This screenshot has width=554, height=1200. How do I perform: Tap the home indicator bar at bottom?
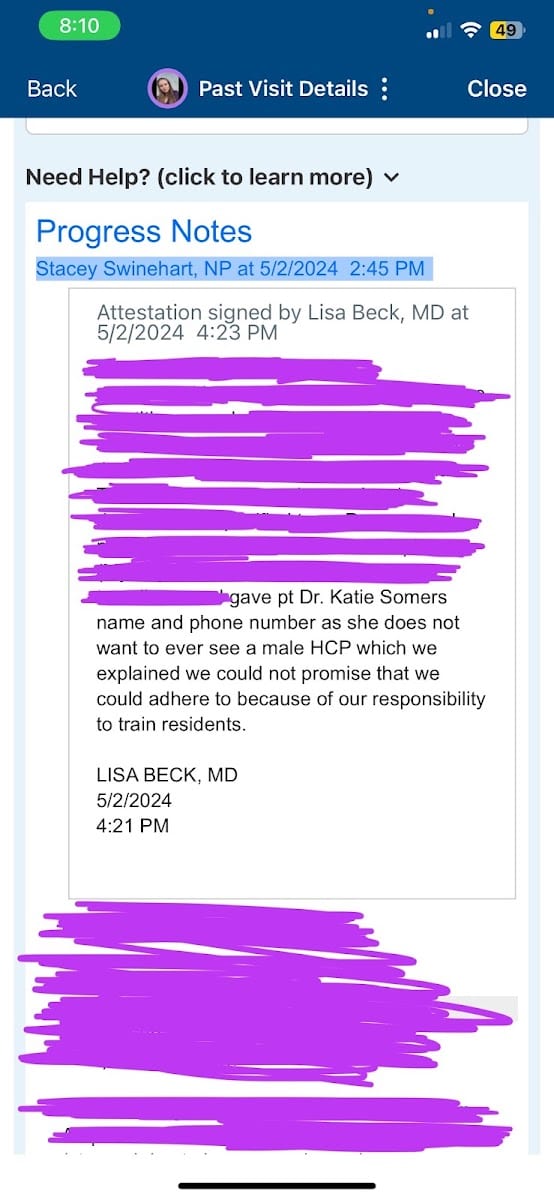coord(277,1186)
